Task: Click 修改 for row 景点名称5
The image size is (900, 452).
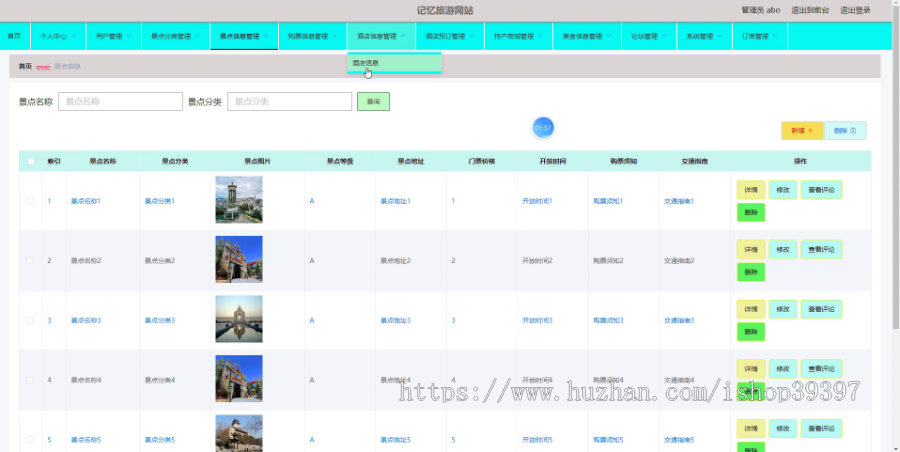Action: coord(783,428)
